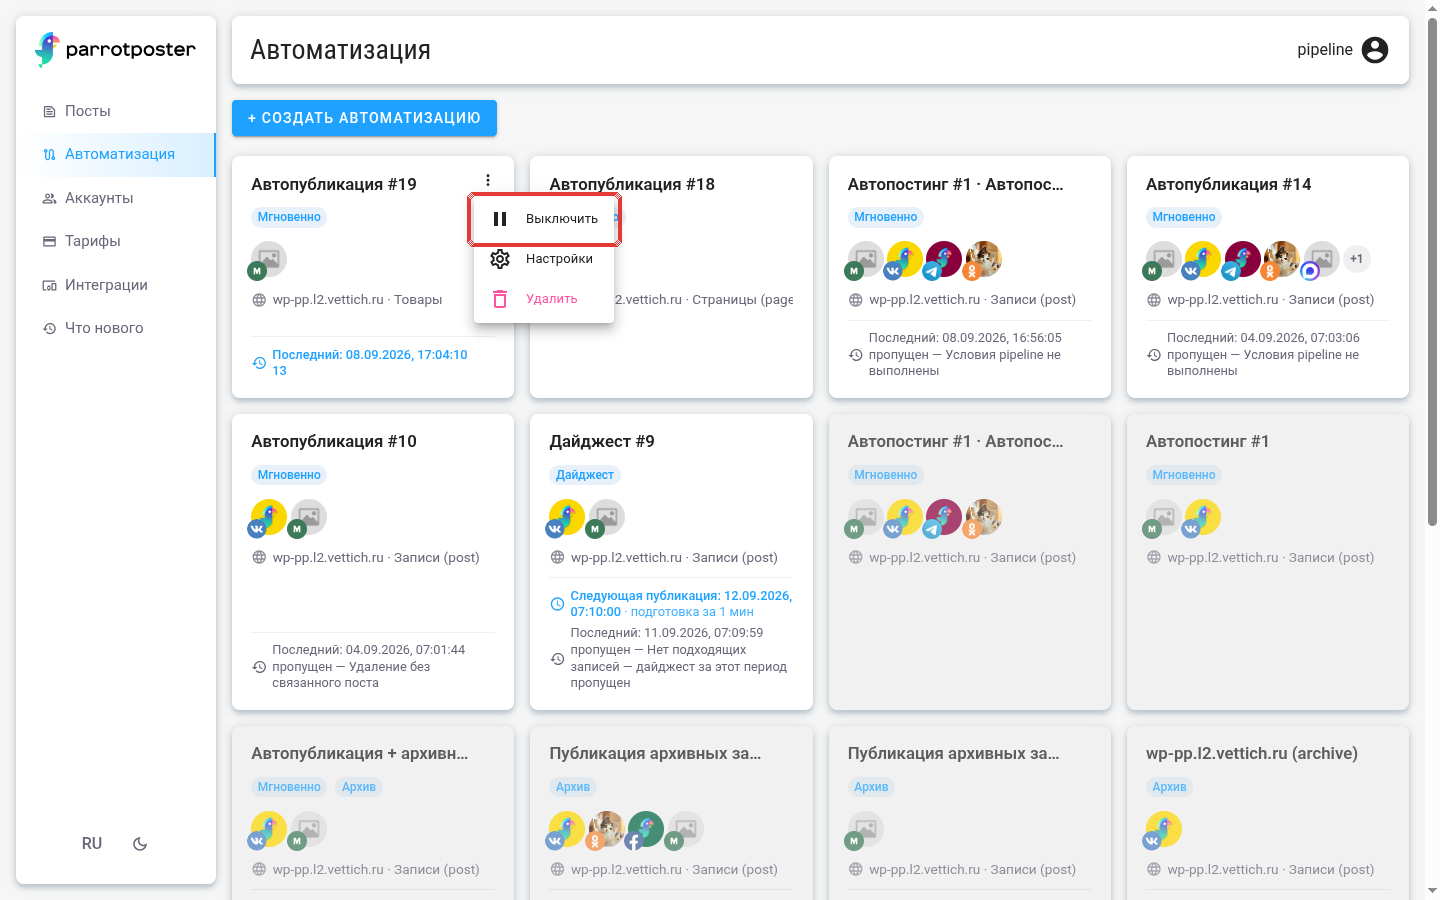This screenshot has height=900, width=1440.
Task: Open the Автопубликация #14 card title
Action: 1228,184
